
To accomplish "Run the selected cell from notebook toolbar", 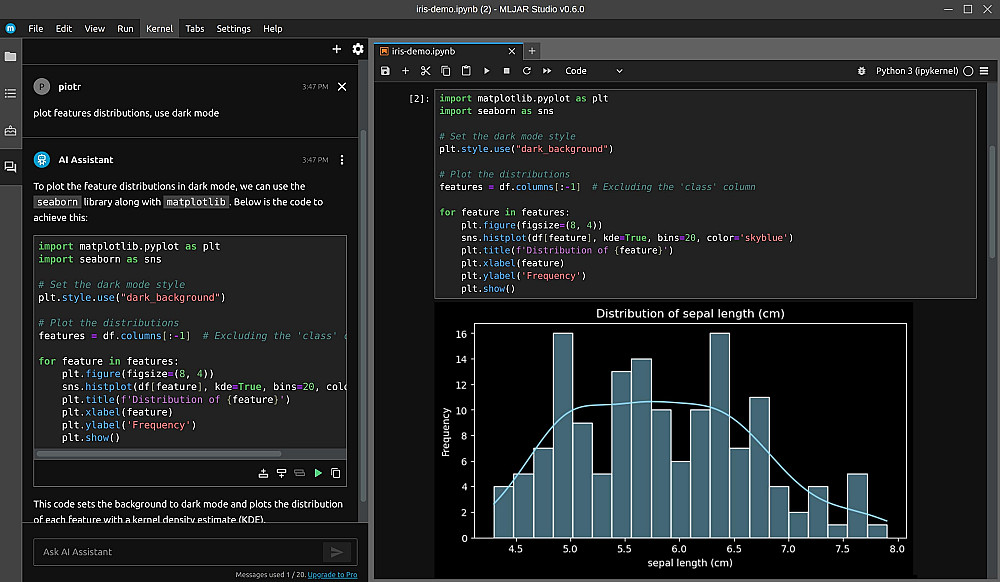I will pos(487,71).
